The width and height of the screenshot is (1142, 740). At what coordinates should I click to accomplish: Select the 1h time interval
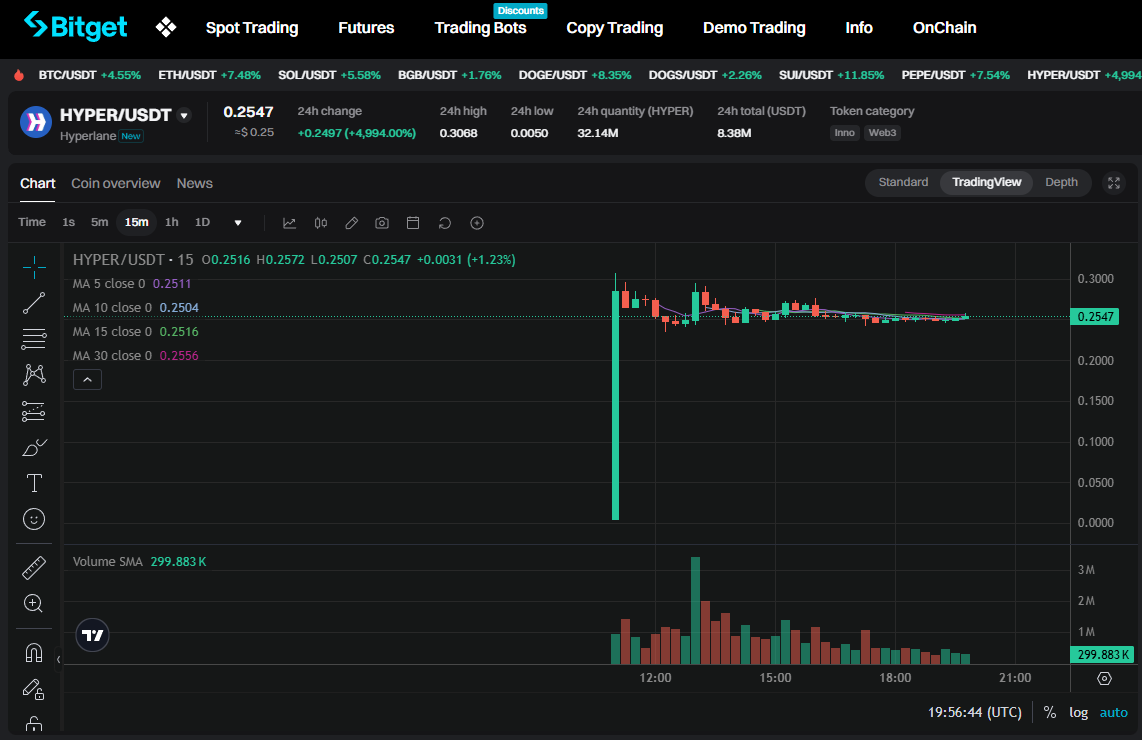(x=172, y=222)
